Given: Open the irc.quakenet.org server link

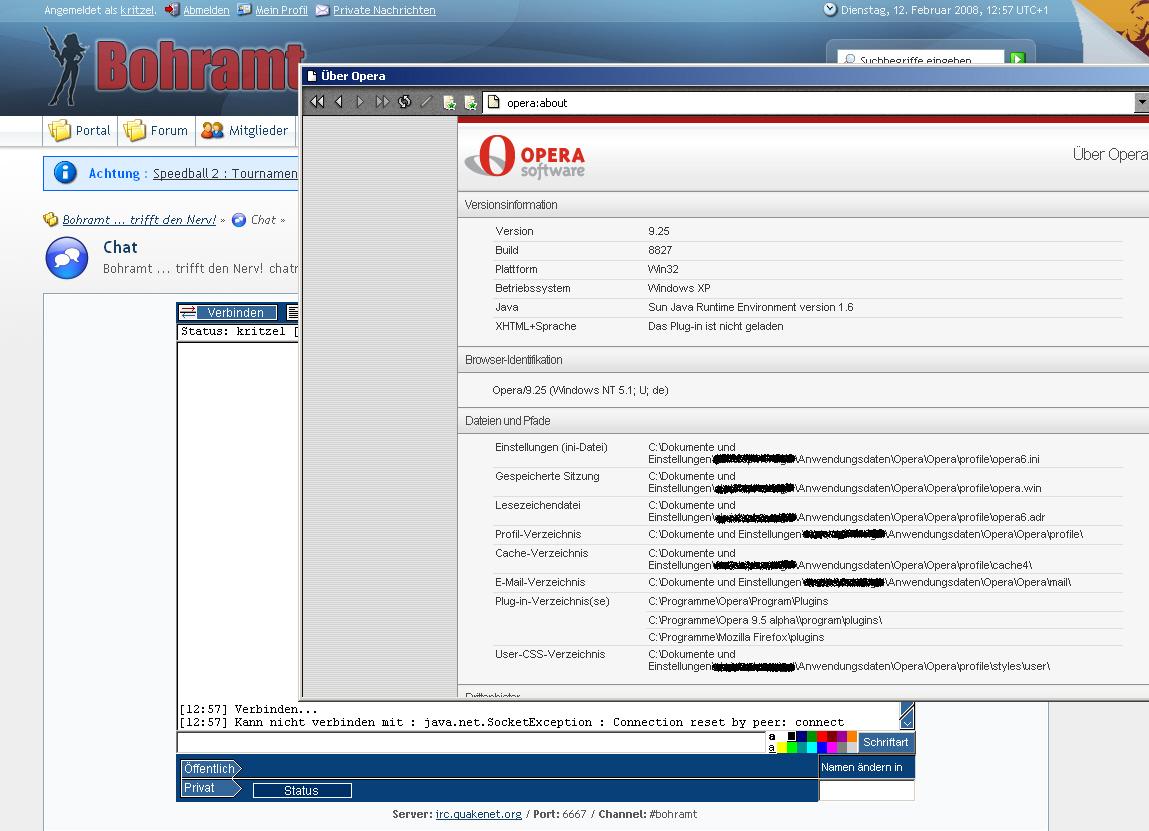Looking at the screenshot, I should coord(478,814).
